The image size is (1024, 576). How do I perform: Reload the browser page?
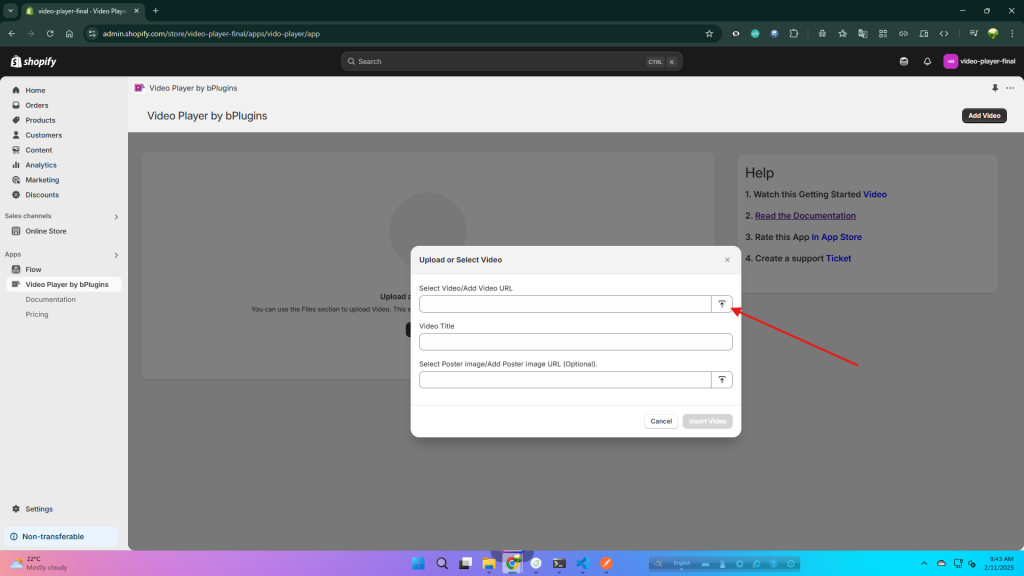point(50,33)
